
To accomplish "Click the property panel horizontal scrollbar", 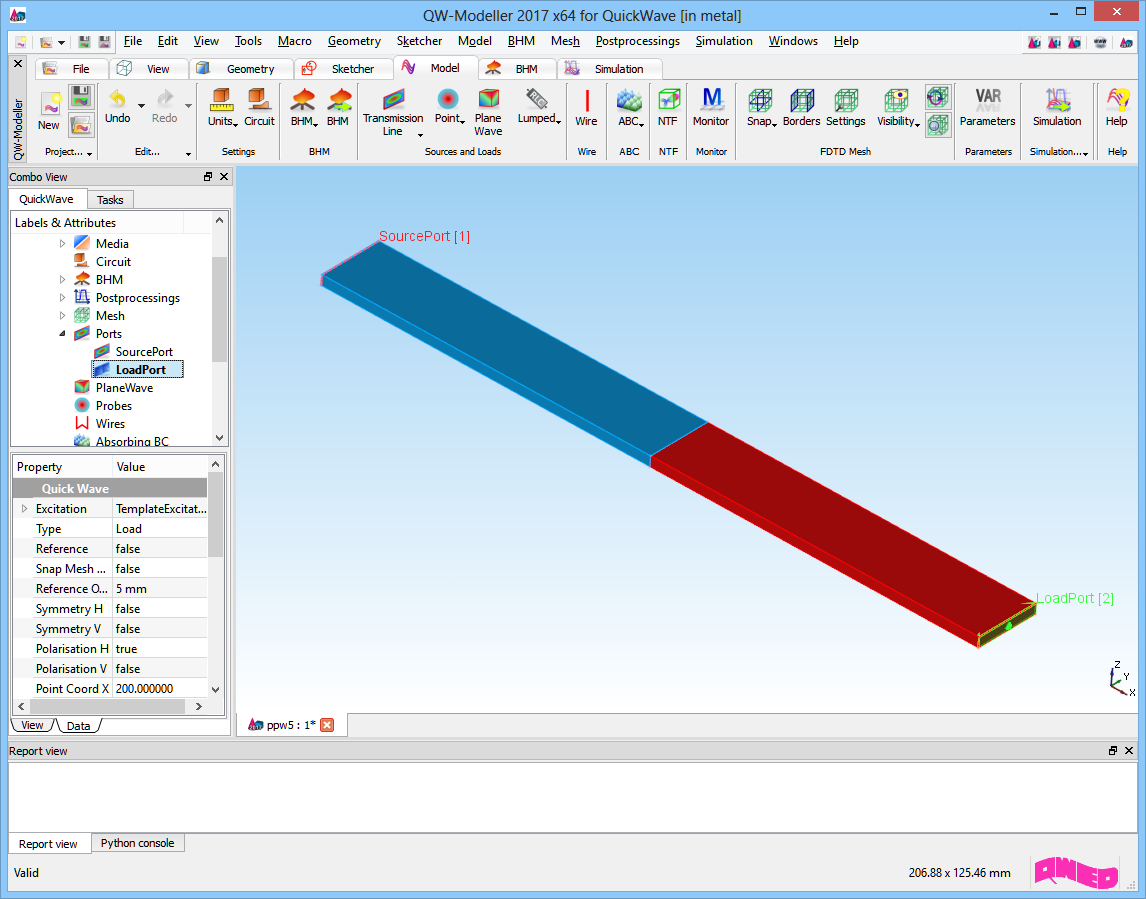I will [106, 707].
